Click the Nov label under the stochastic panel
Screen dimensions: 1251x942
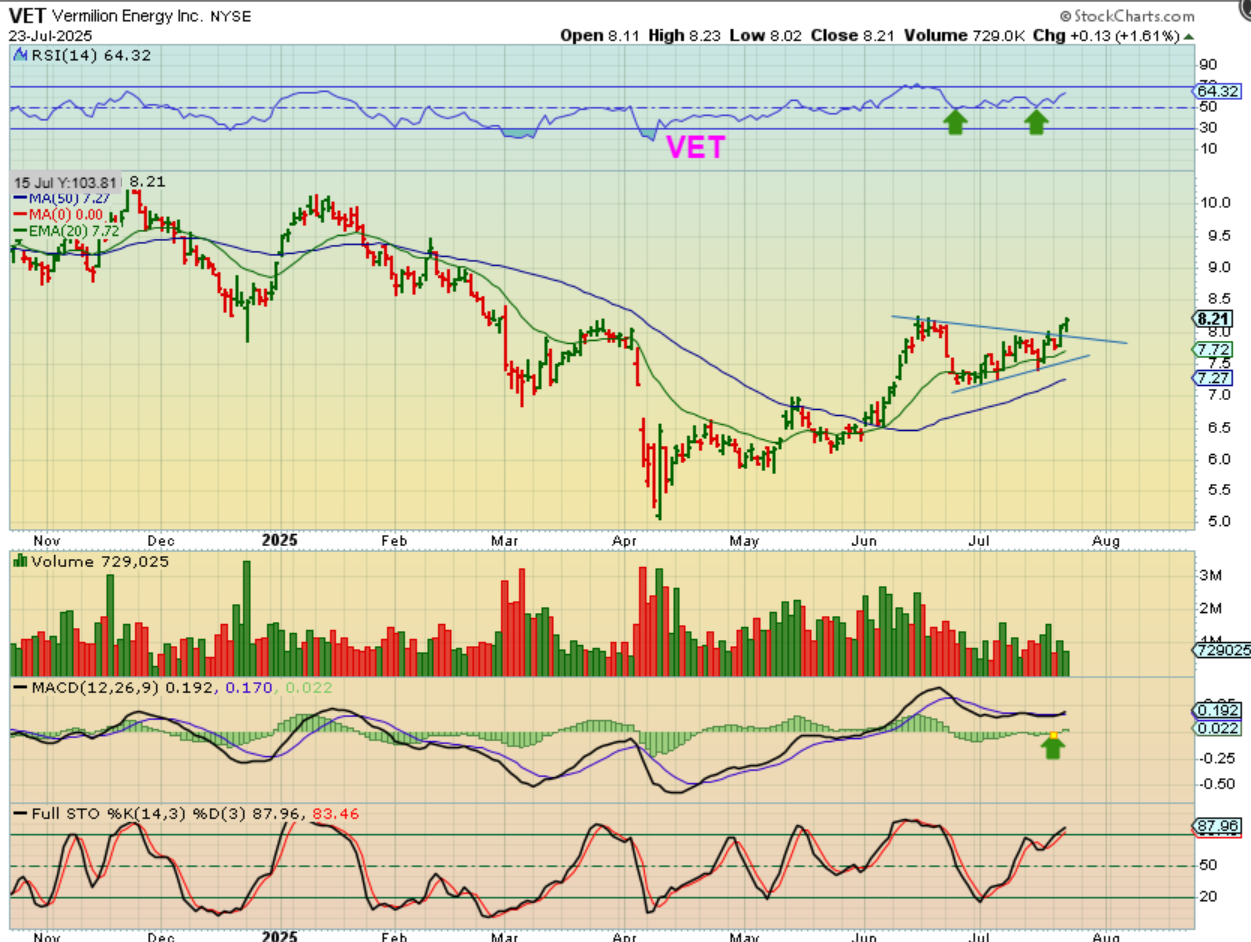click(x=45, y=938)
